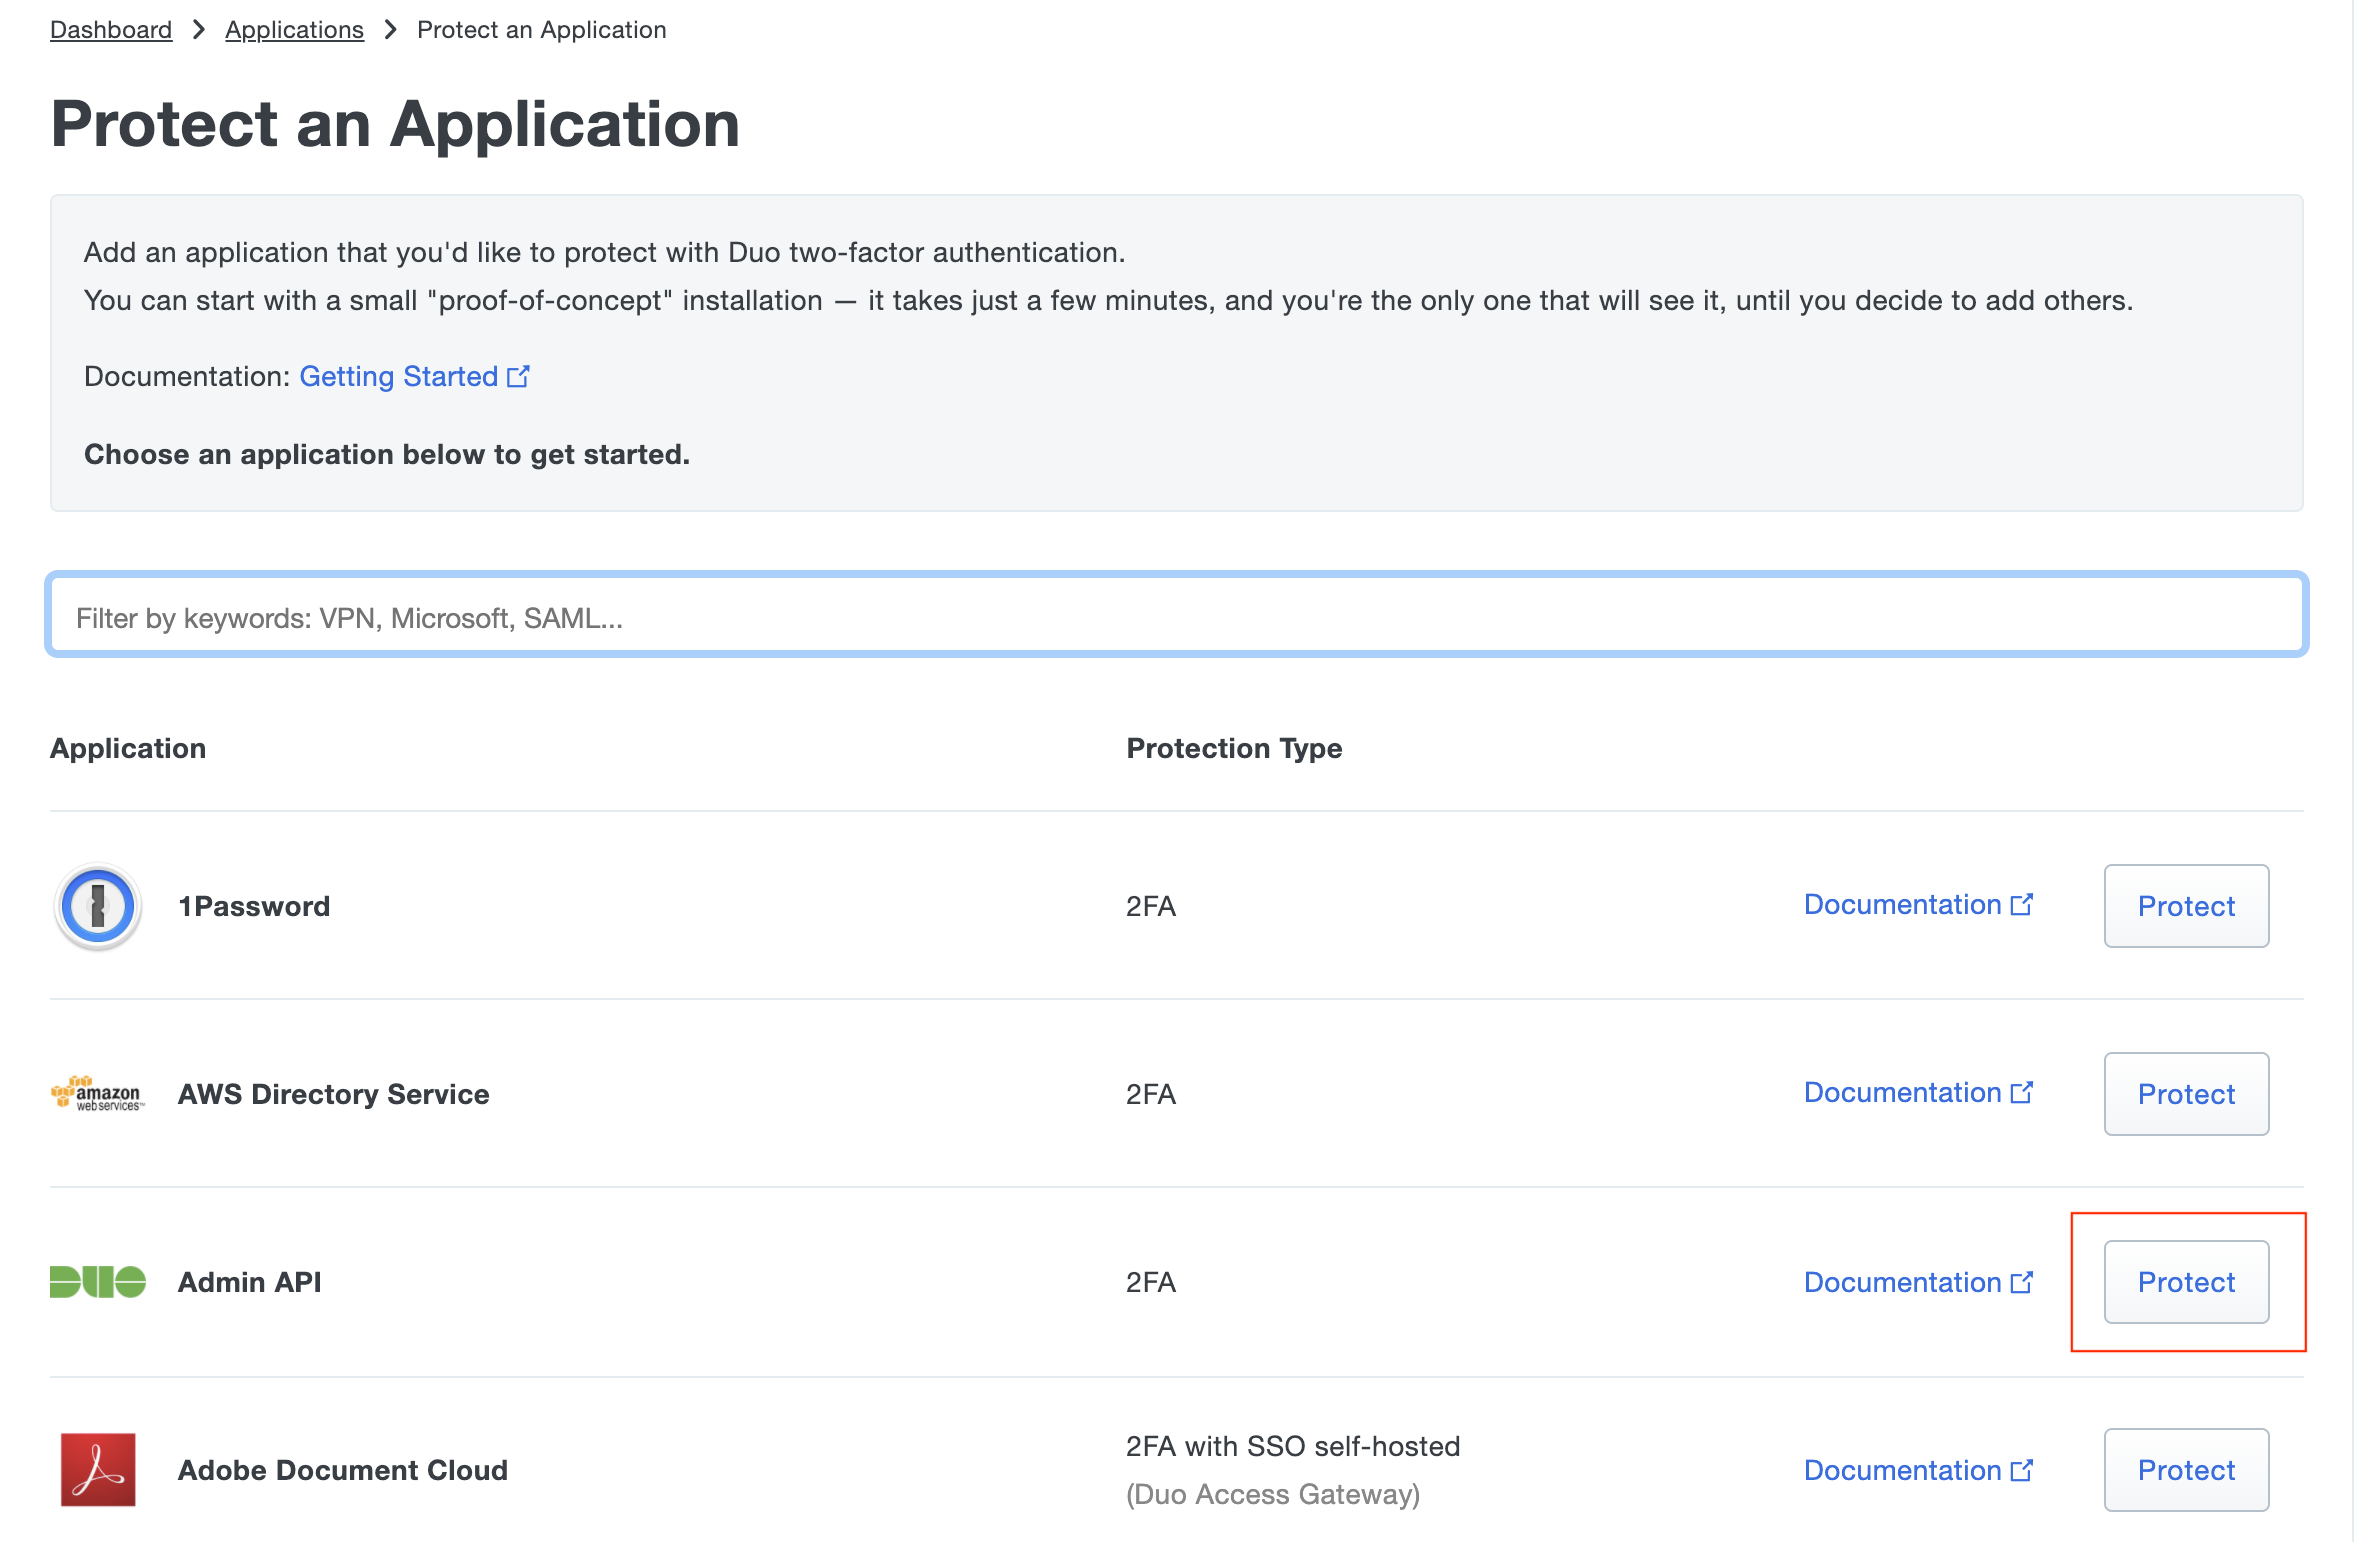Click the Protection Type column header

tap(1234, 748)
